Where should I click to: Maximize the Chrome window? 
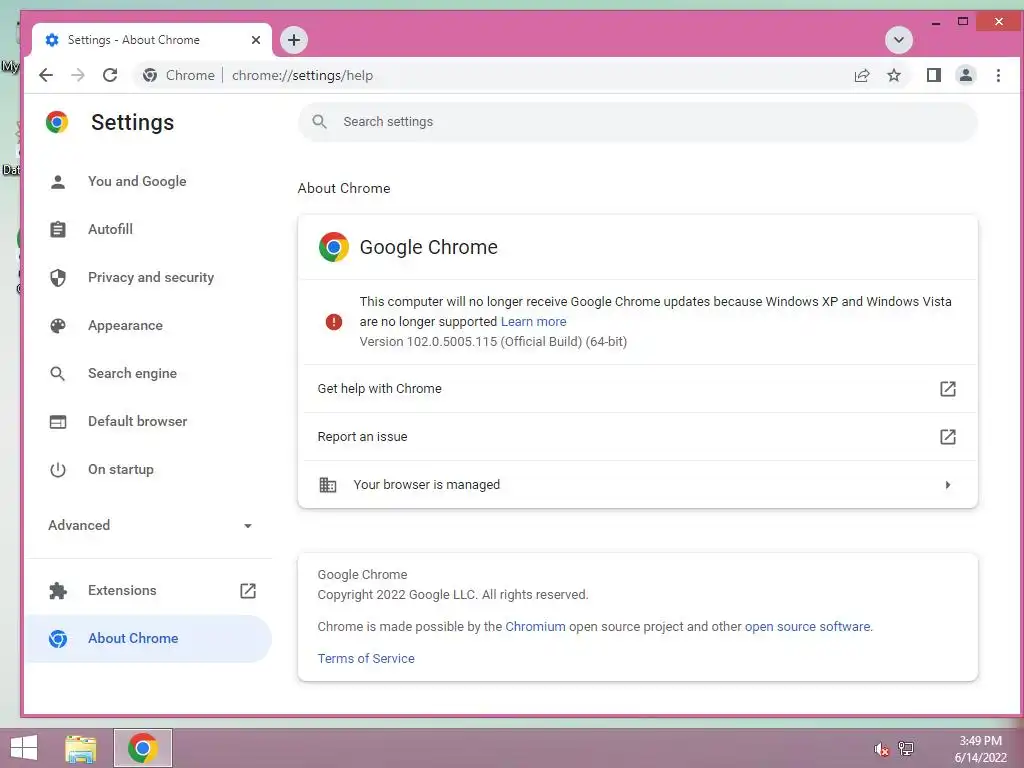pos(963,22)
